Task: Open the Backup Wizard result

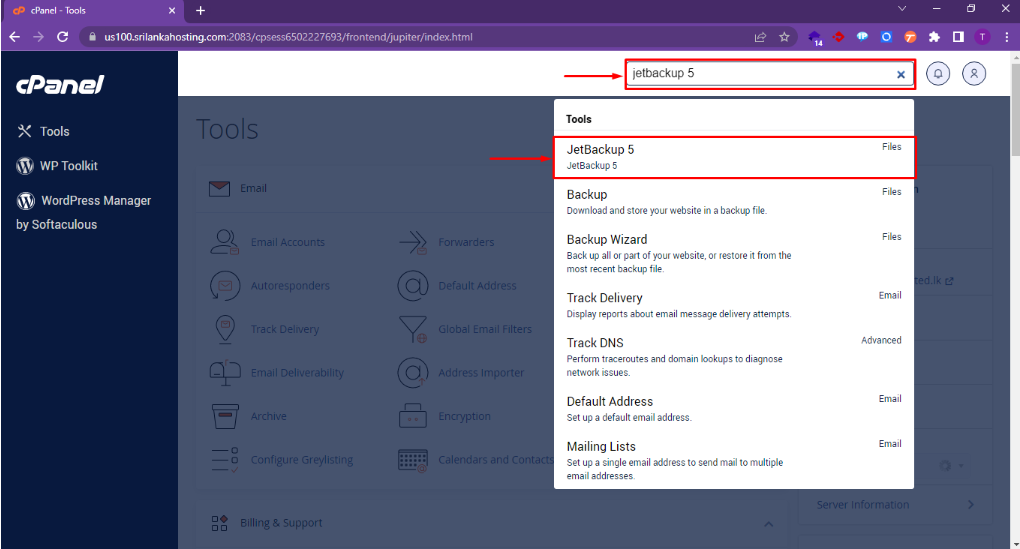Action: click(607, 240)
